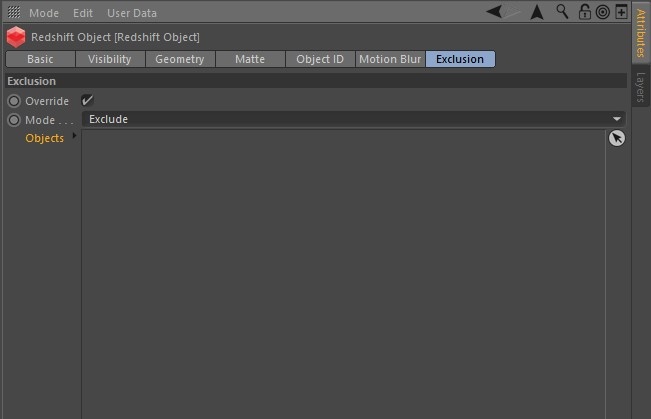Click the back navigation arrow
This screenshot has width=651, height=419.
click(495, 12)
